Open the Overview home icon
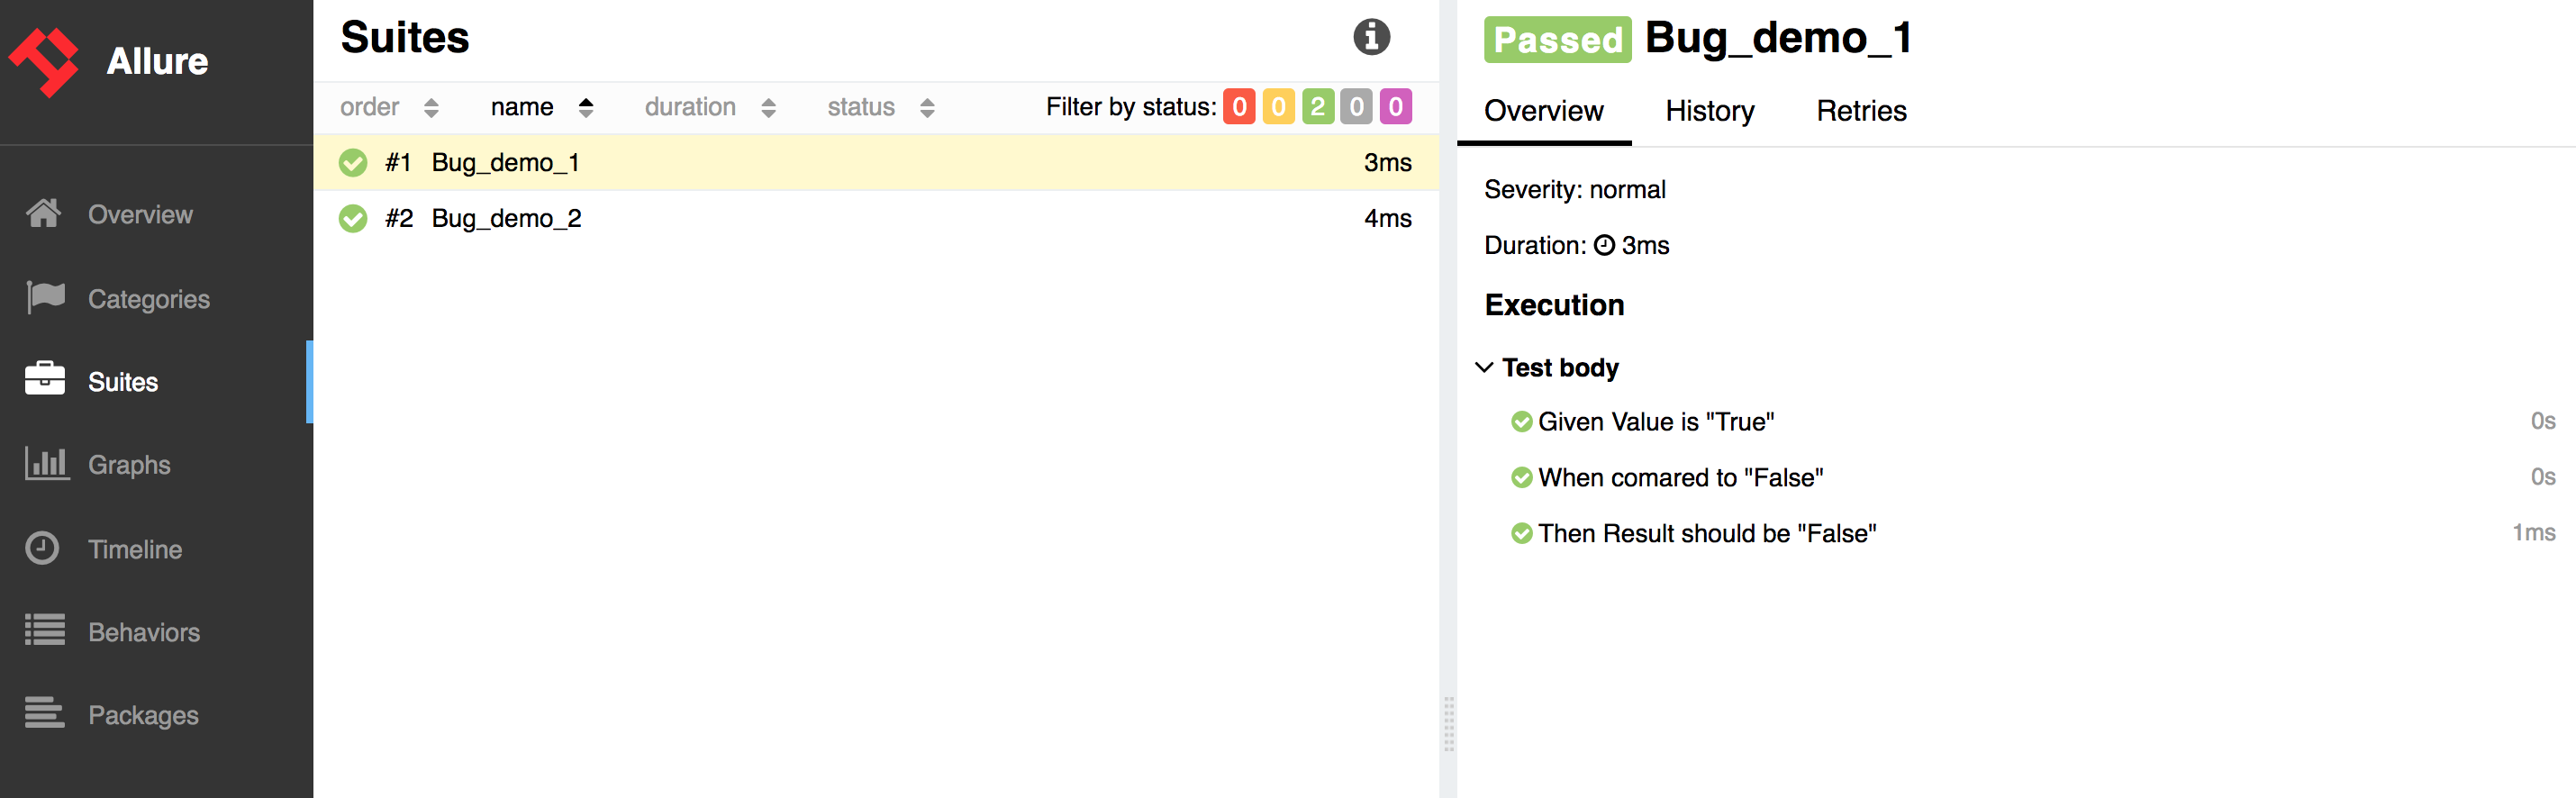Screen dimensions: 2576x798 point(44,214)
